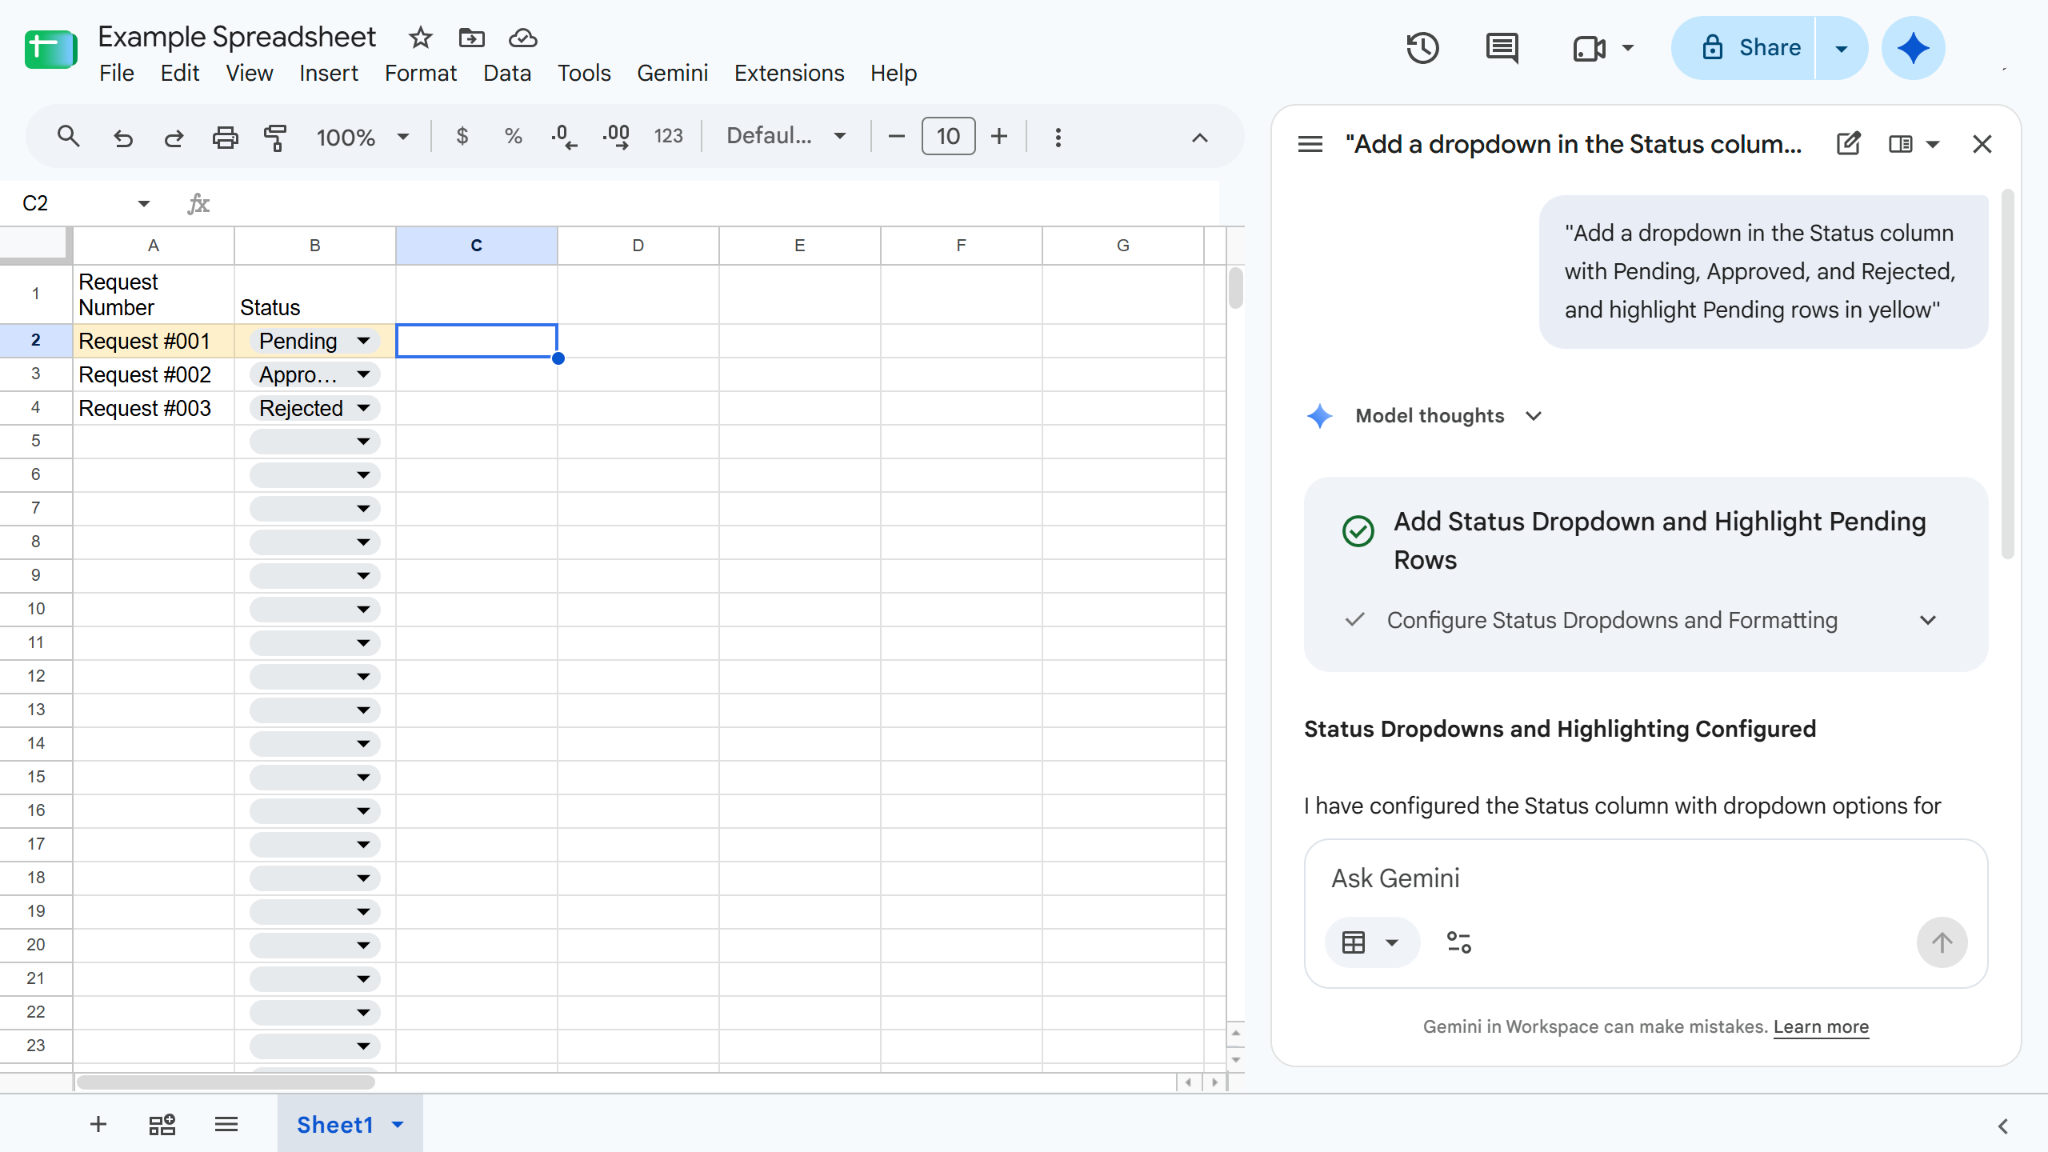Click the print icon in toolbar
The width and height of the screenshot is (2048, 1152).
tap(225, 137)
